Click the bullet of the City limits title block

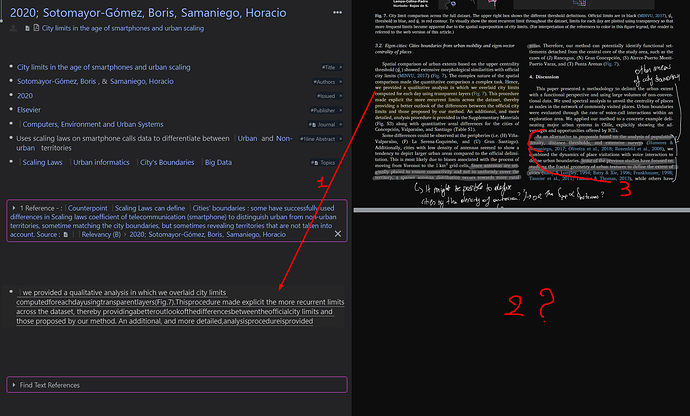11,66
